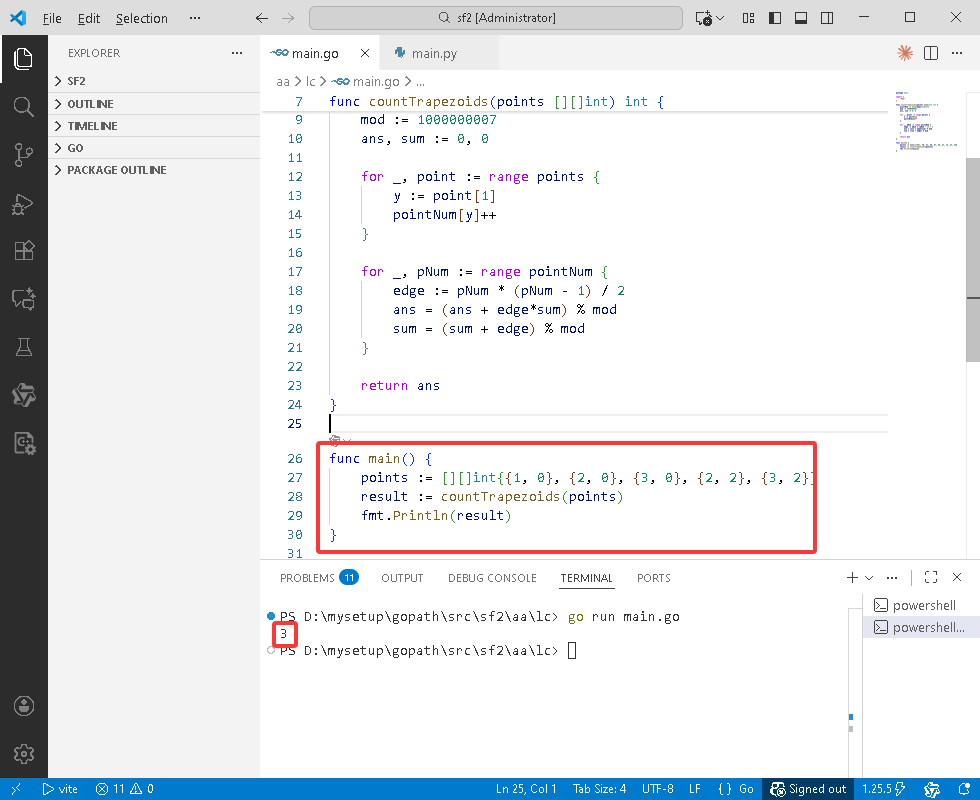Open the Accounts icon in activity bar

coord(24,706)
